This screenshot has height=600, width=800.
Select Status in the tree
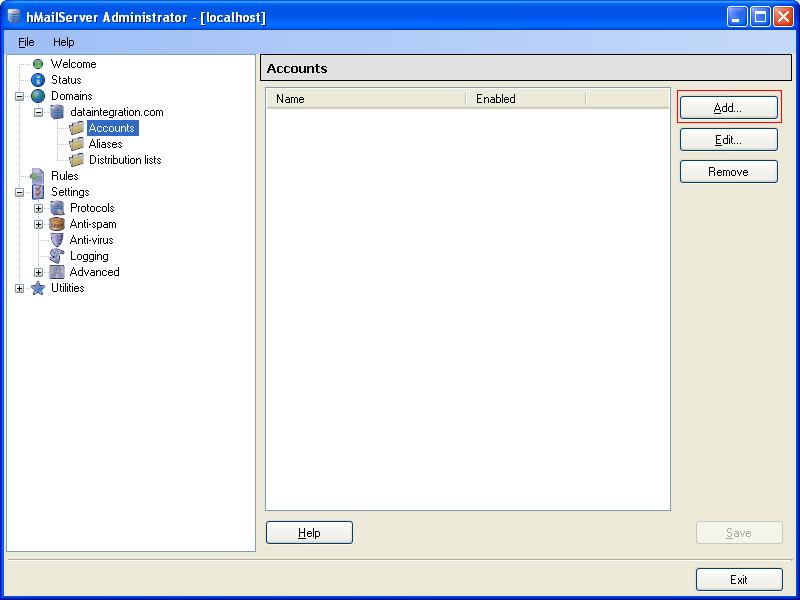tap(66, 80)
